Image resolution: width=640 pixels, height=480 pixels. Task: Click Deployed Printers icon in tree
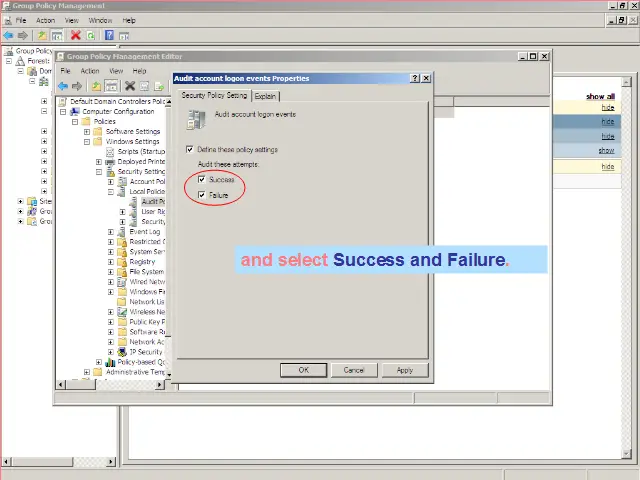(110, 162)
